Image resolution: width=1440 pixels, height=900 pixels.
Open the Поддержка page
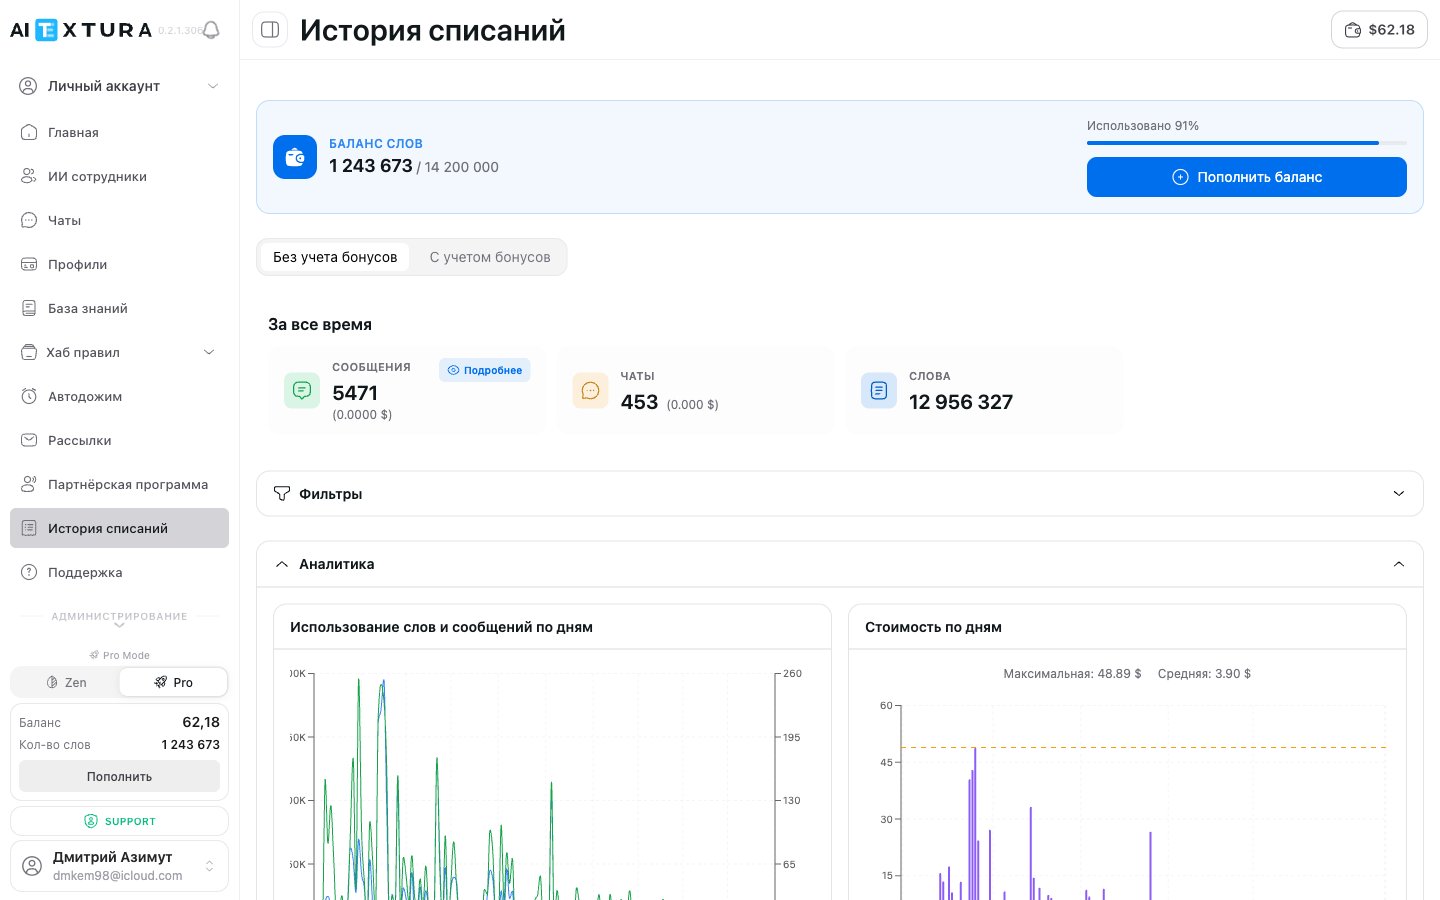pyautogui.click(x=119, y=572)
